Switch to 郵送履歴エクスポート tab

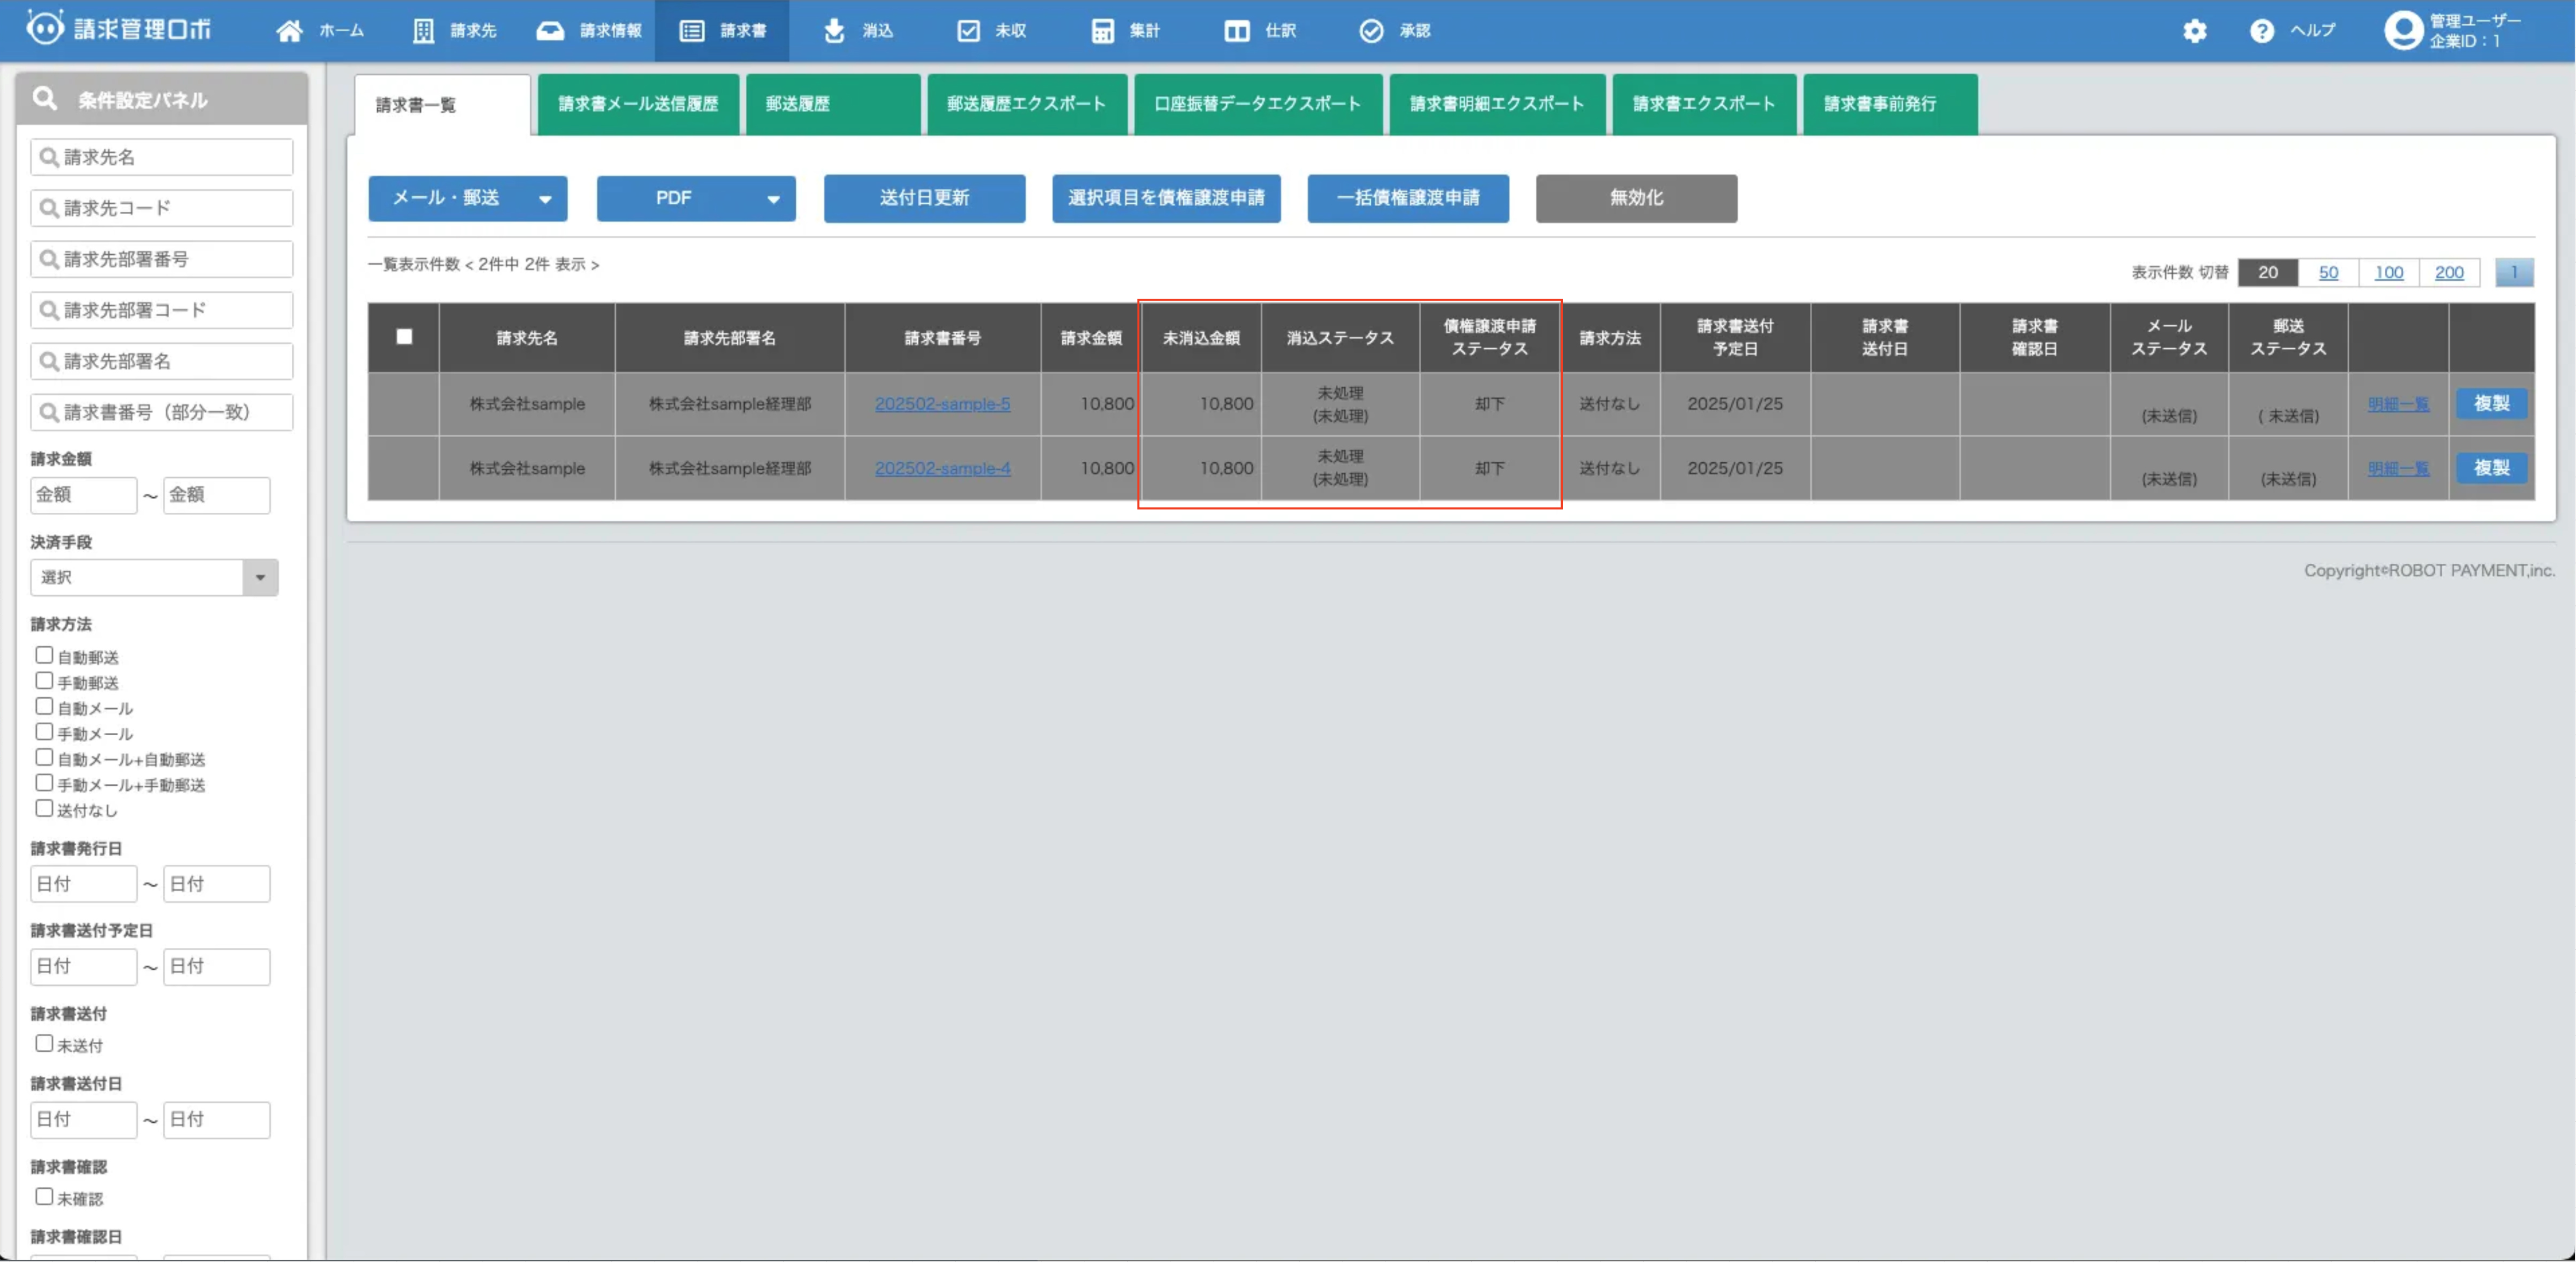tap(1027, 104)
